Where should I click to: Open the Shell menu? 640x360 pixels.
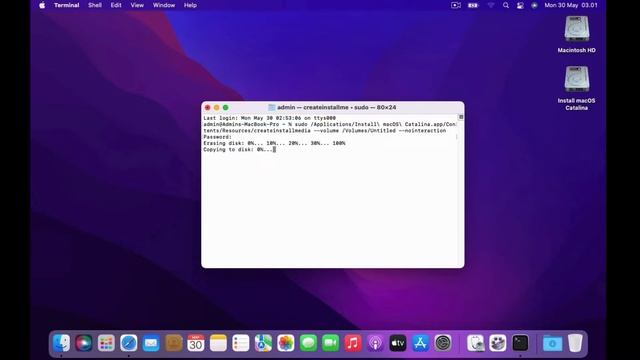(x=95, y=5)
